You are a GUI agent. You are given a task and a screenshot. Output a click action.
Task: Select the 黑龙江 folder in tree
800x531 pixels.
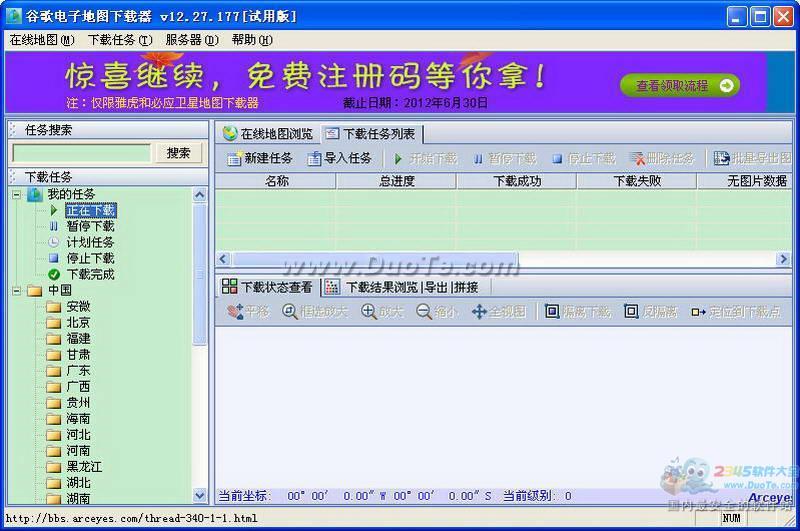(x=84, y=467)
